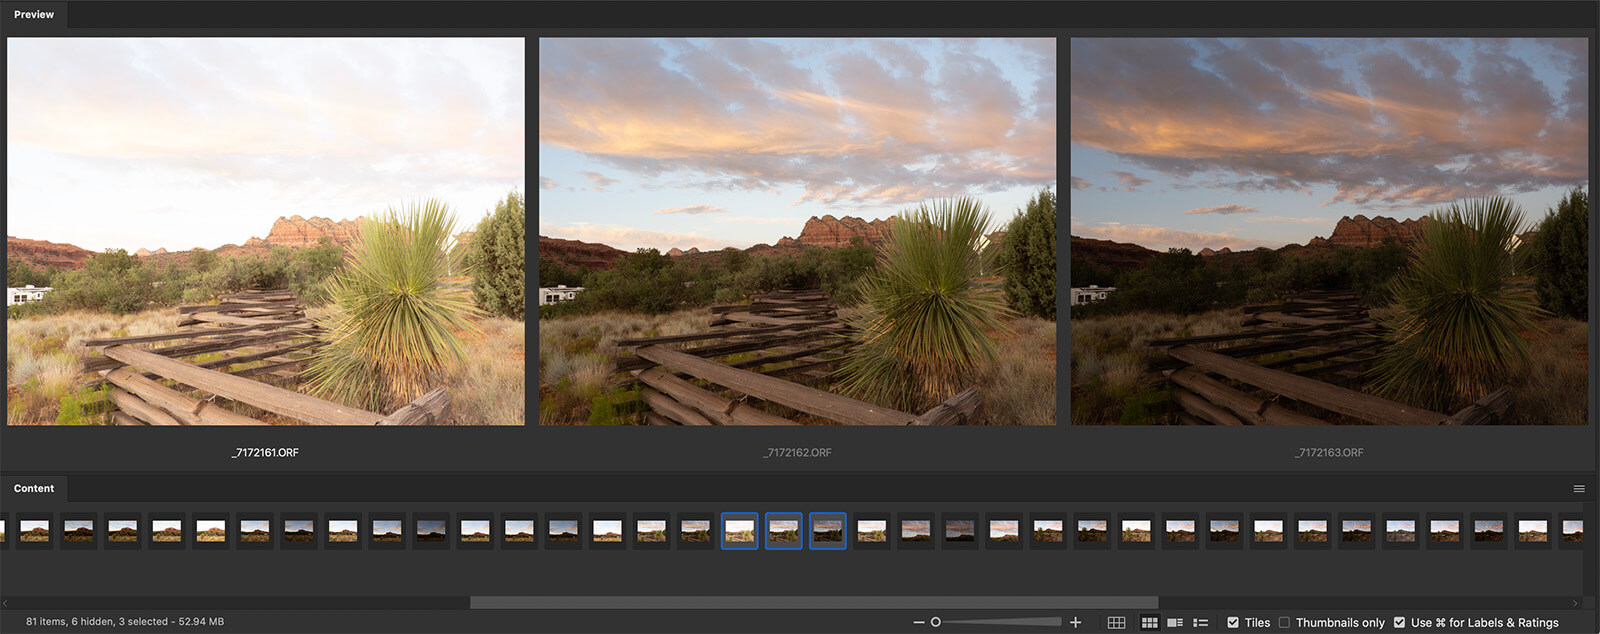Select the Content panel tab
The width and height of the screenshot is (1600, 634).
(x=34, y=489)
